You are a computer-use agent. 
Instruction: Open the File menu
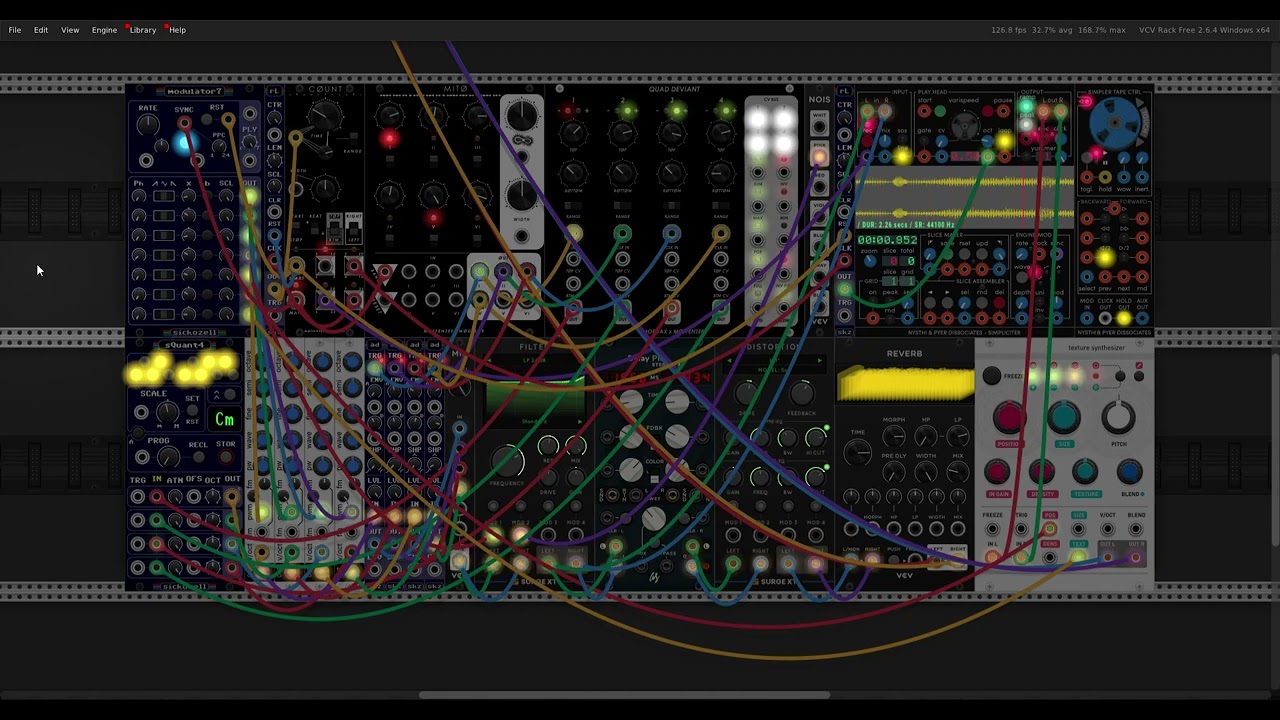click(x=15, y=30)
